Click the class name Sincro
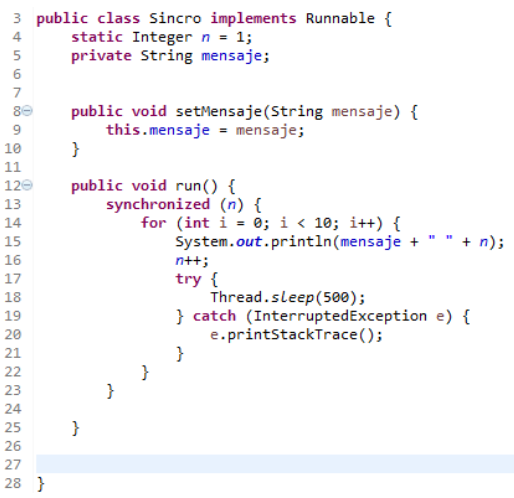 click(x=175, y=18)
